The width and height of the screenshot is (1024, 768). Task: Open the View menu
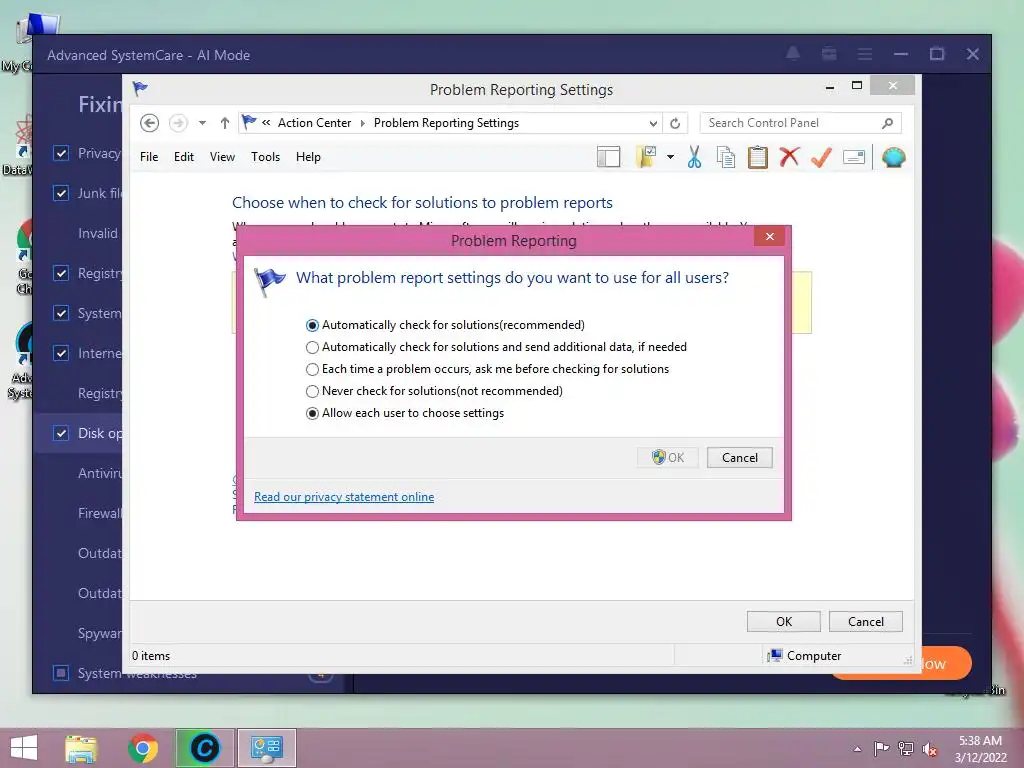(x=222, y=157)
